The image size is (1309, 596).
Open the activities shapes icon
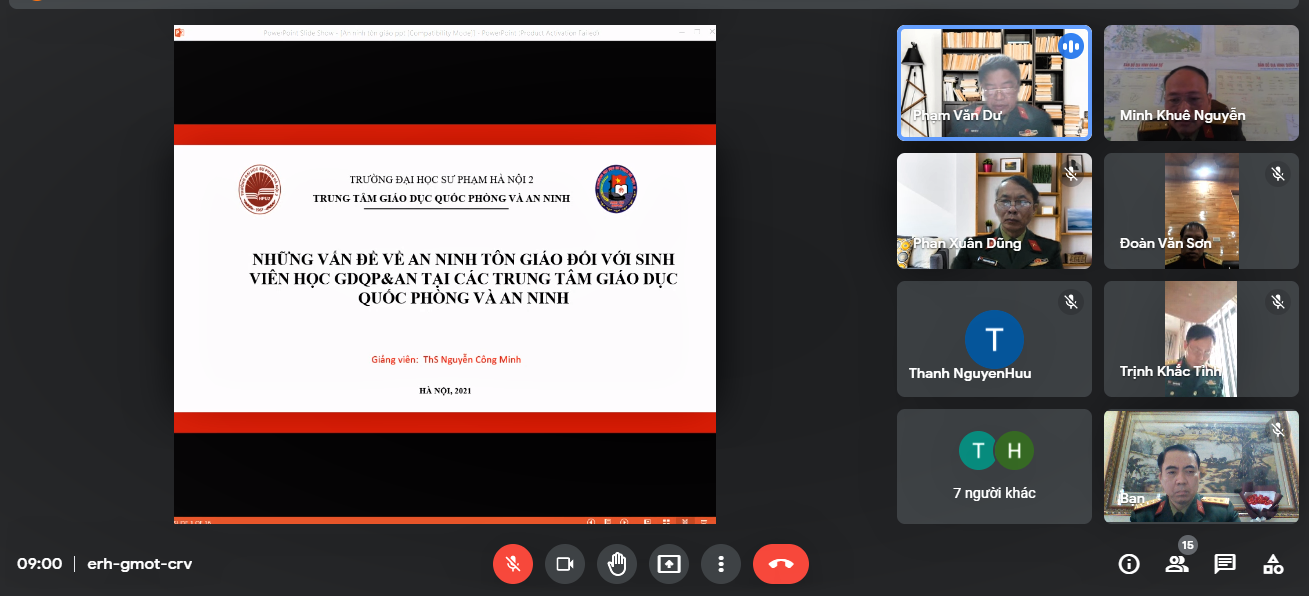[1273, 564]
